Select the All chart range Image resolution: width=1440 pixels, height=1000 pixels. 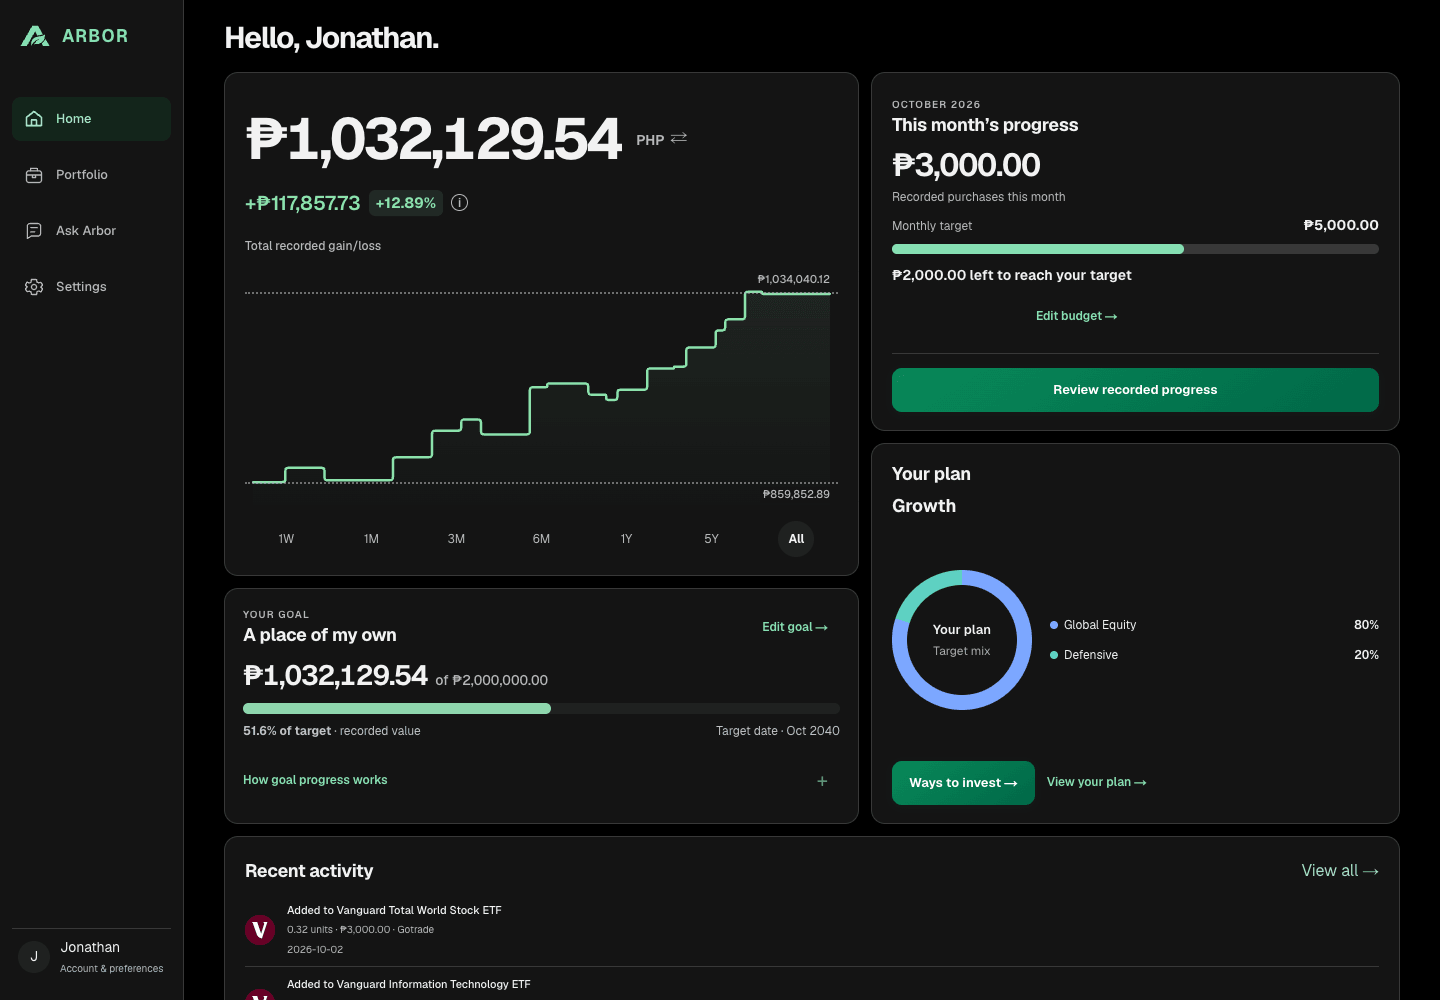(796, 539)
